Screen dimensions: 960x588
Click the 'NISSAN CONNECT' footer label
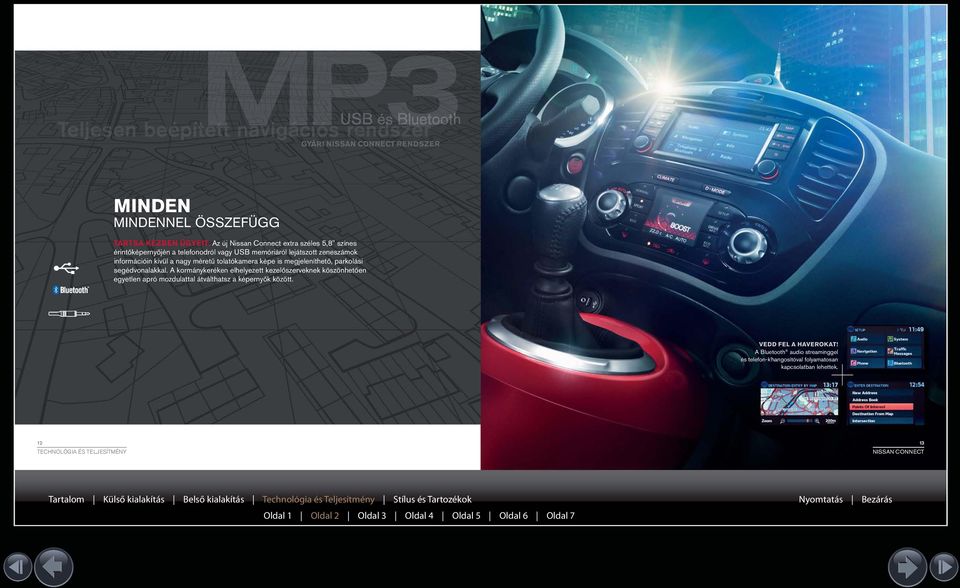pos(898,451)
